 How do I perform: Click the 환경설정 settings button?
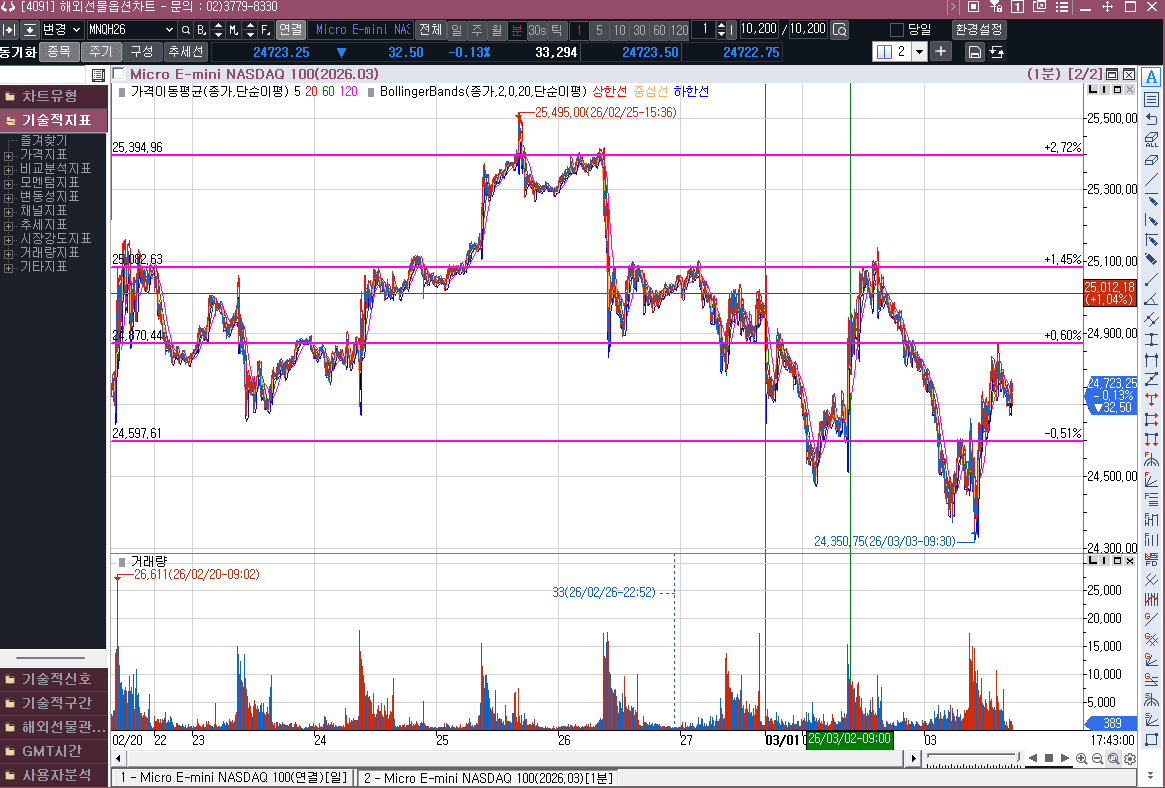point(979,30)
